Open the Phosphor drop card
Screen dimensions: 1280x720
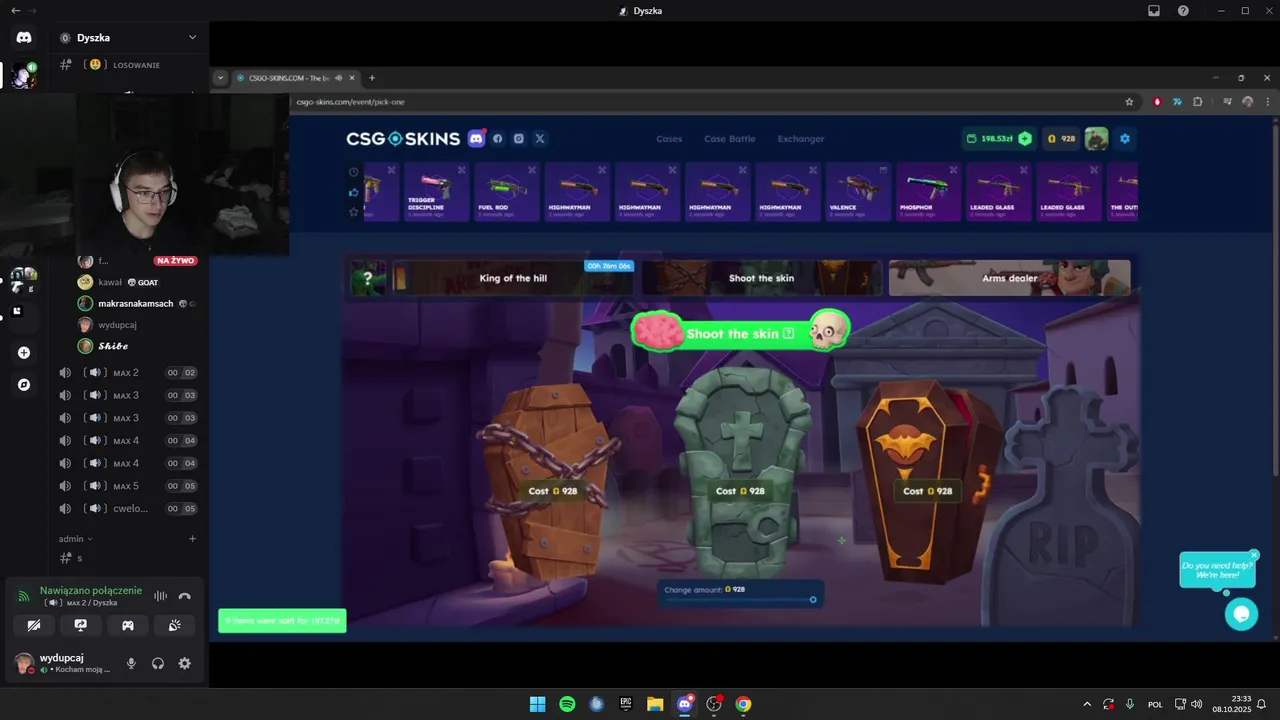[927, 192]
